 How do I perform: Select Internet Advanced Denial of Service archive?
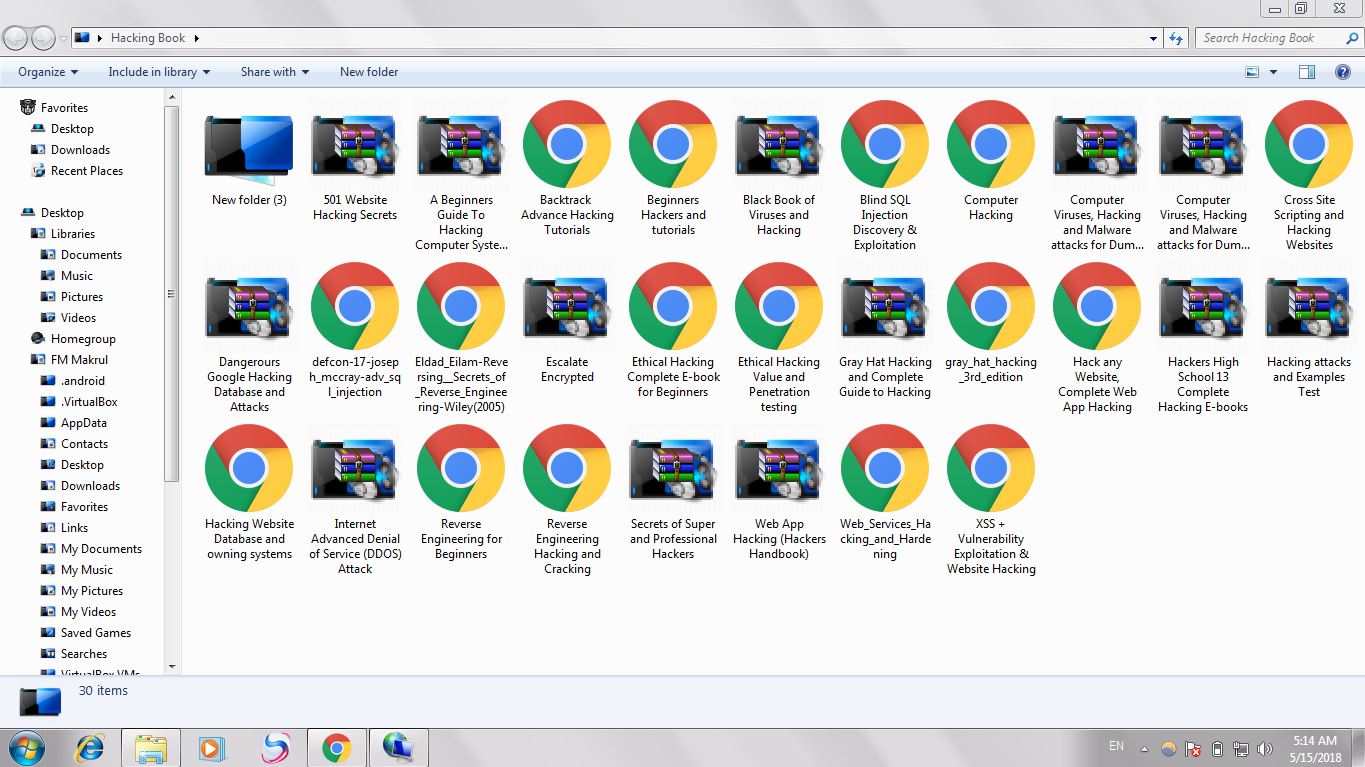(355, 500)
